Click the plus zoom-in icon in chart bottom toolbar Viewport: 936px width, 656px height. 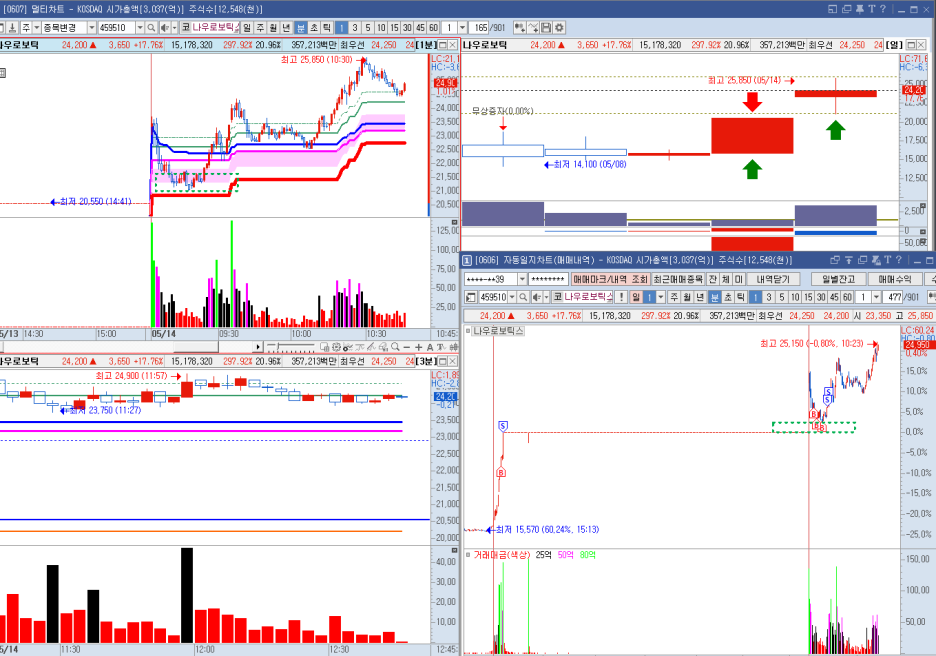(418, 347)
